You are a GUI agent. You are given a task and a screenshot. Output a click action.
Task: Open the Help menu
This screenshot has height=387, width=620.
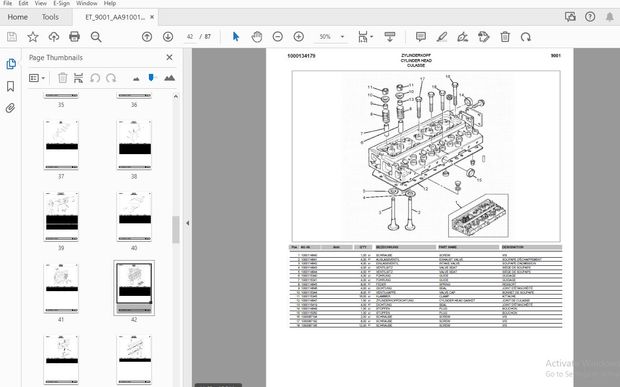point(110,3)
